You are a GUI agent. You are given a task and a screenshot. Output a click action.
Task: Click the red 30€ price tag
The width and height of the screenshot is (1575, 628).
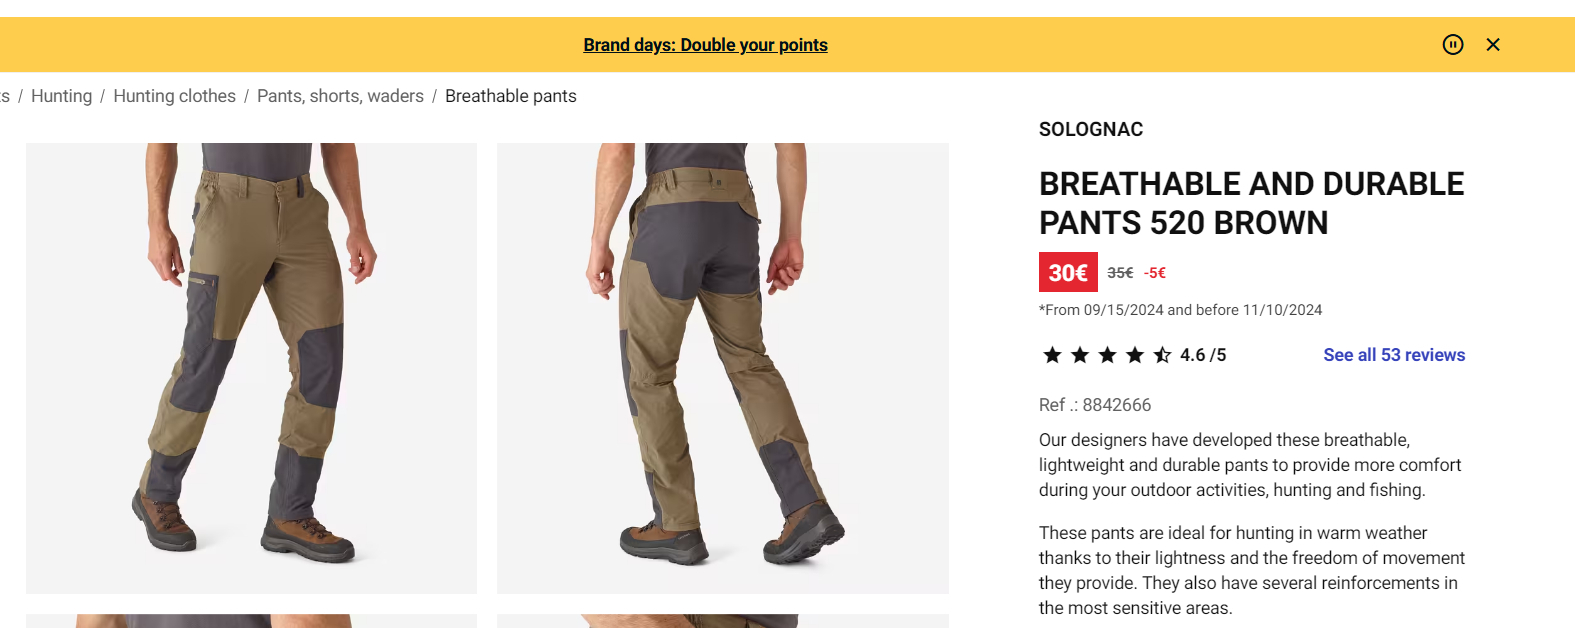pyautogui.click(x=1068, y=272)
